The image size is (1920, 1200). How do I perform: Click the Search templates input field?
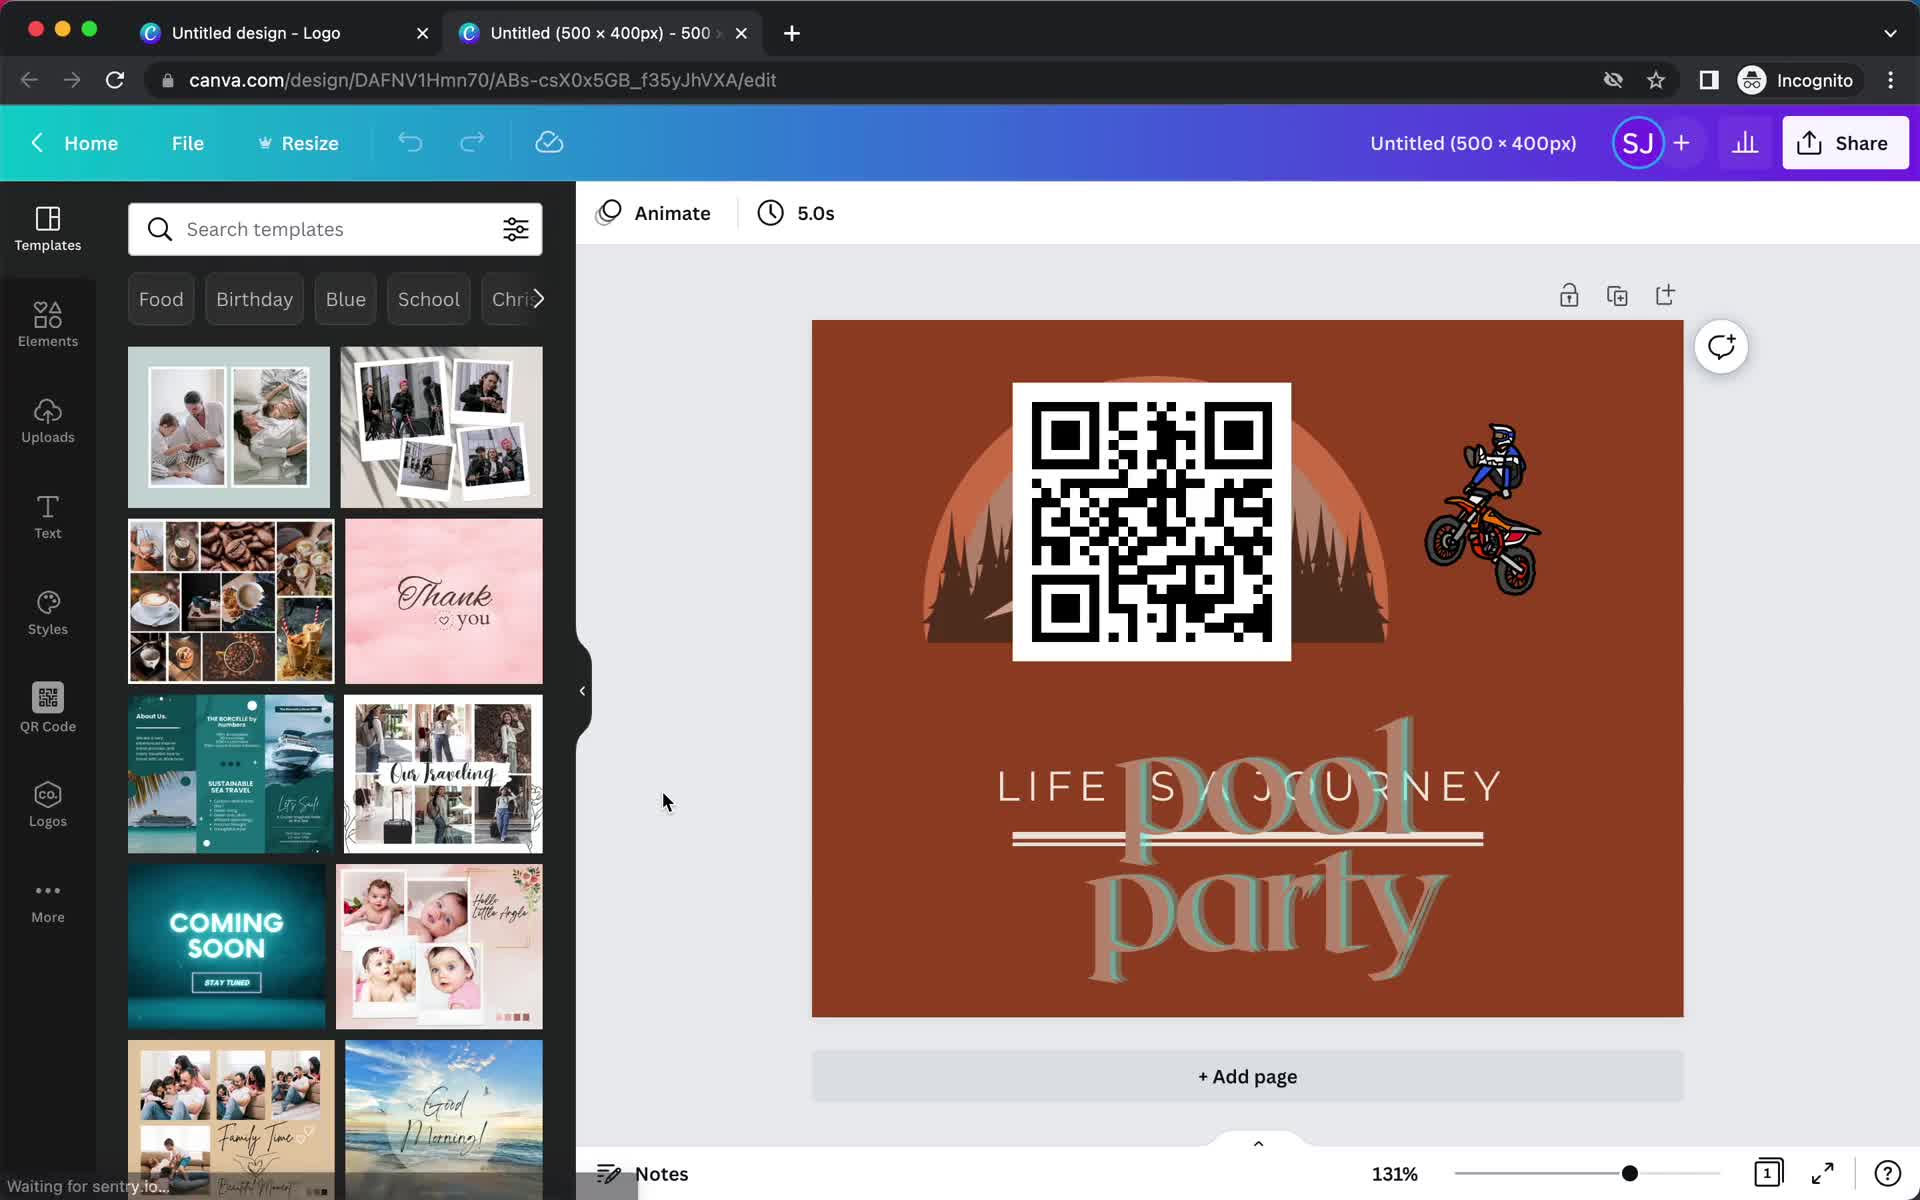(335, 229)
